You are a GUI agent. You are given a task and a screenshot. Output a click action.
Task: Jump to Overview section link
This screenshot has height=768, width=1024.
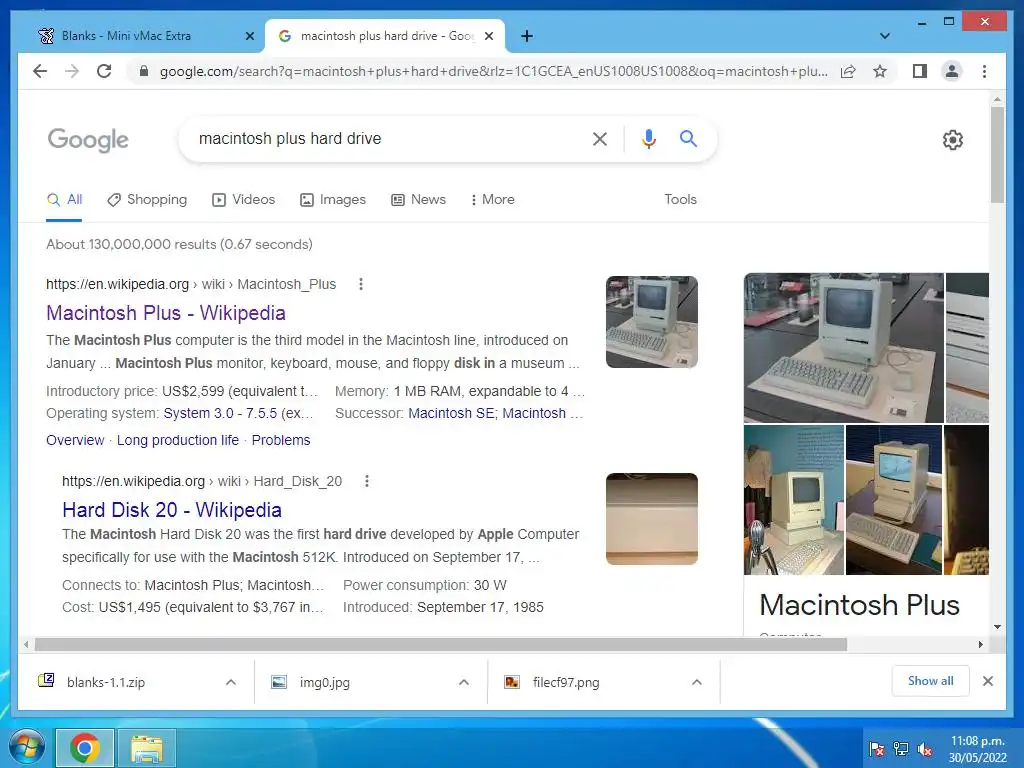click(75, 440)
